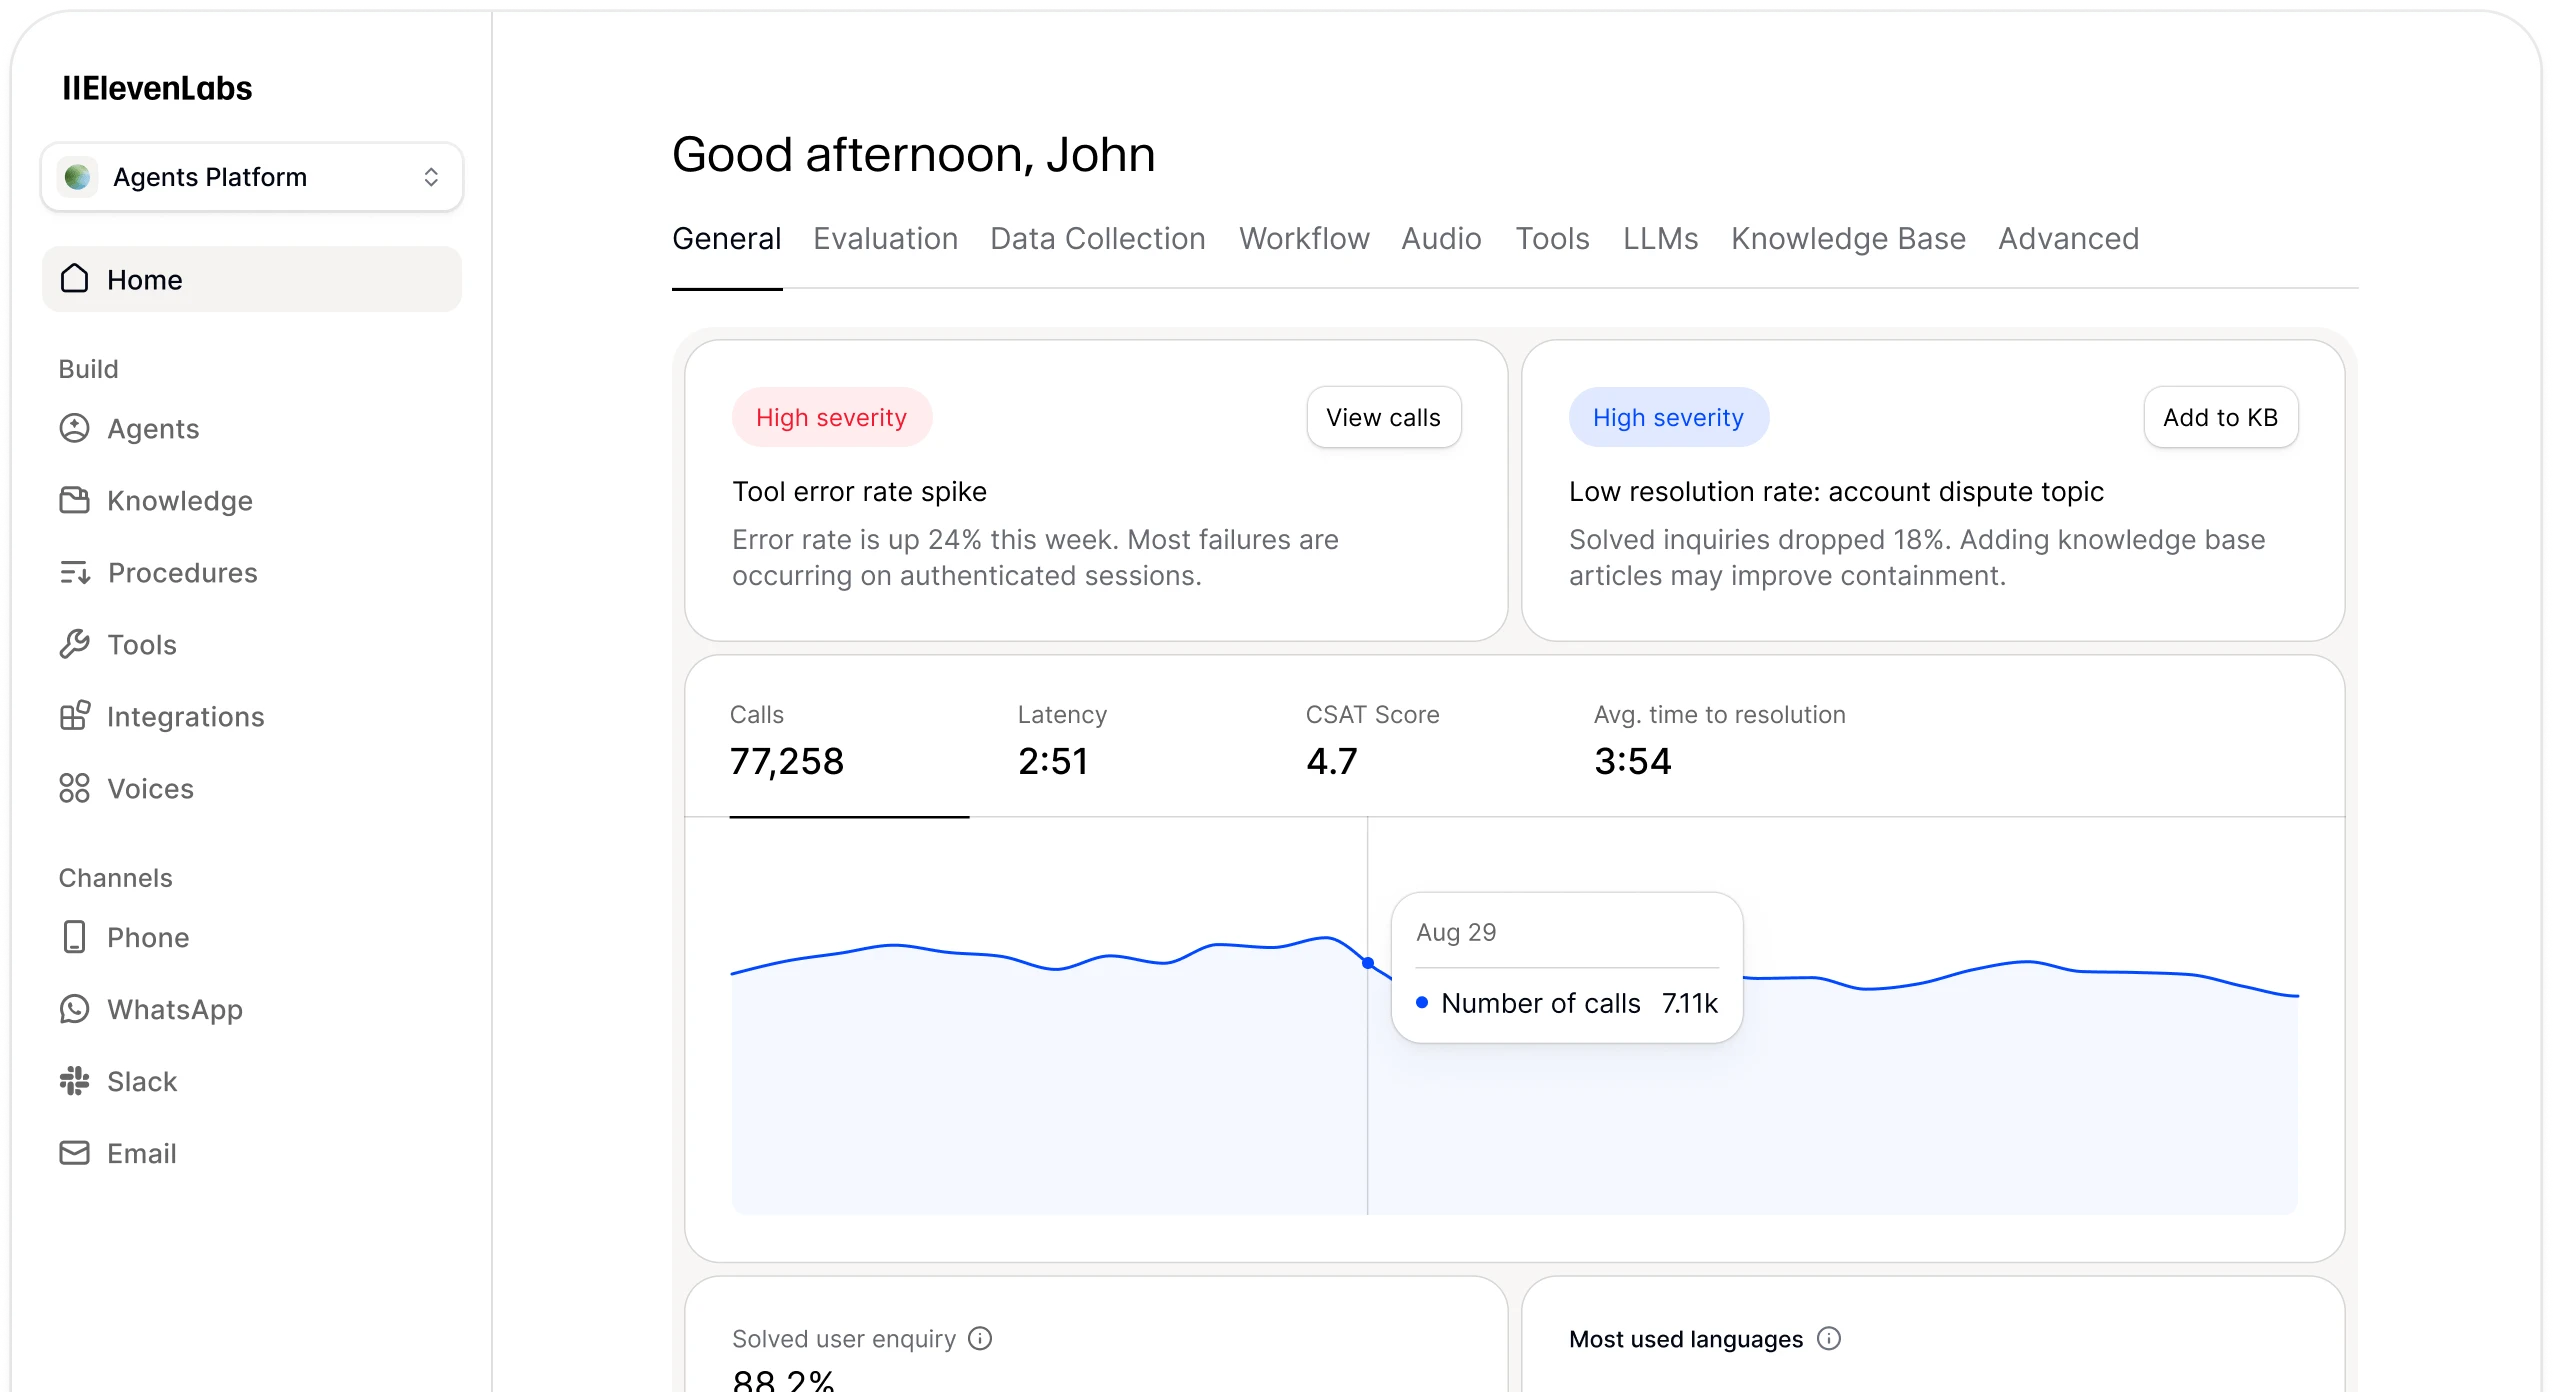
Task: Click the Add to KB button
Action: (2221, 417)
